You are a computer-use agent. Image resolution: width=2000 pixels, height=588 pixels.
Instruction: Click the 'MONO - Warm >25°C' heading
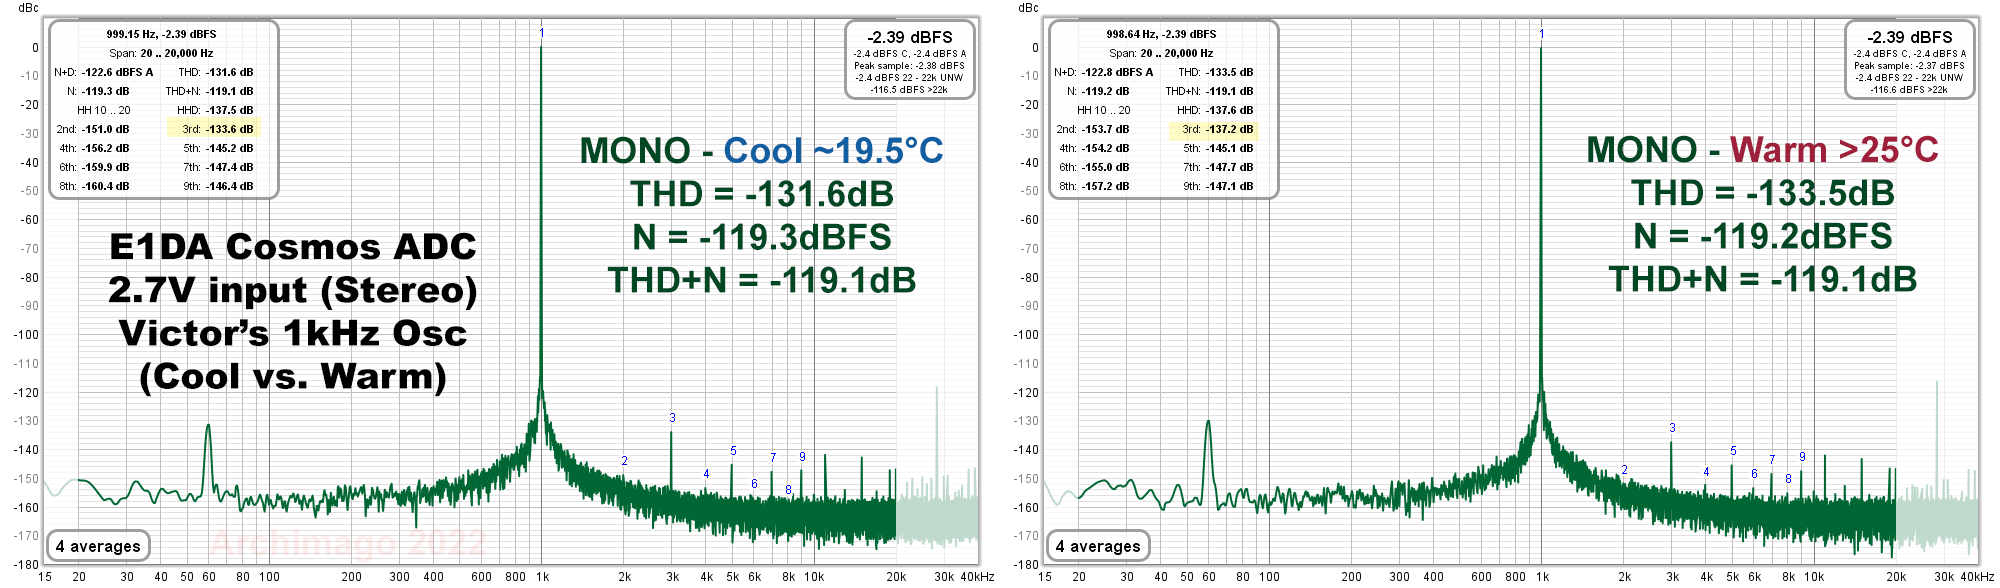point(1762,150)
